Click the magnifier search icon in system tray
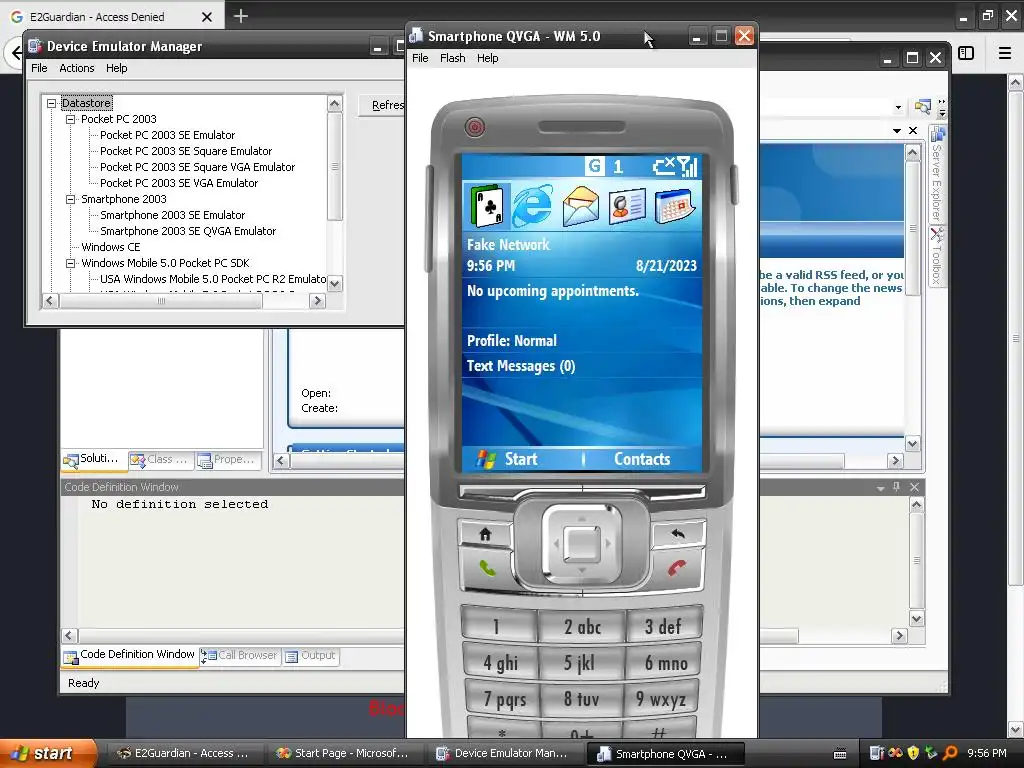Image resolution: width=1024 pixels, height=768 pixels. point(950,753)
